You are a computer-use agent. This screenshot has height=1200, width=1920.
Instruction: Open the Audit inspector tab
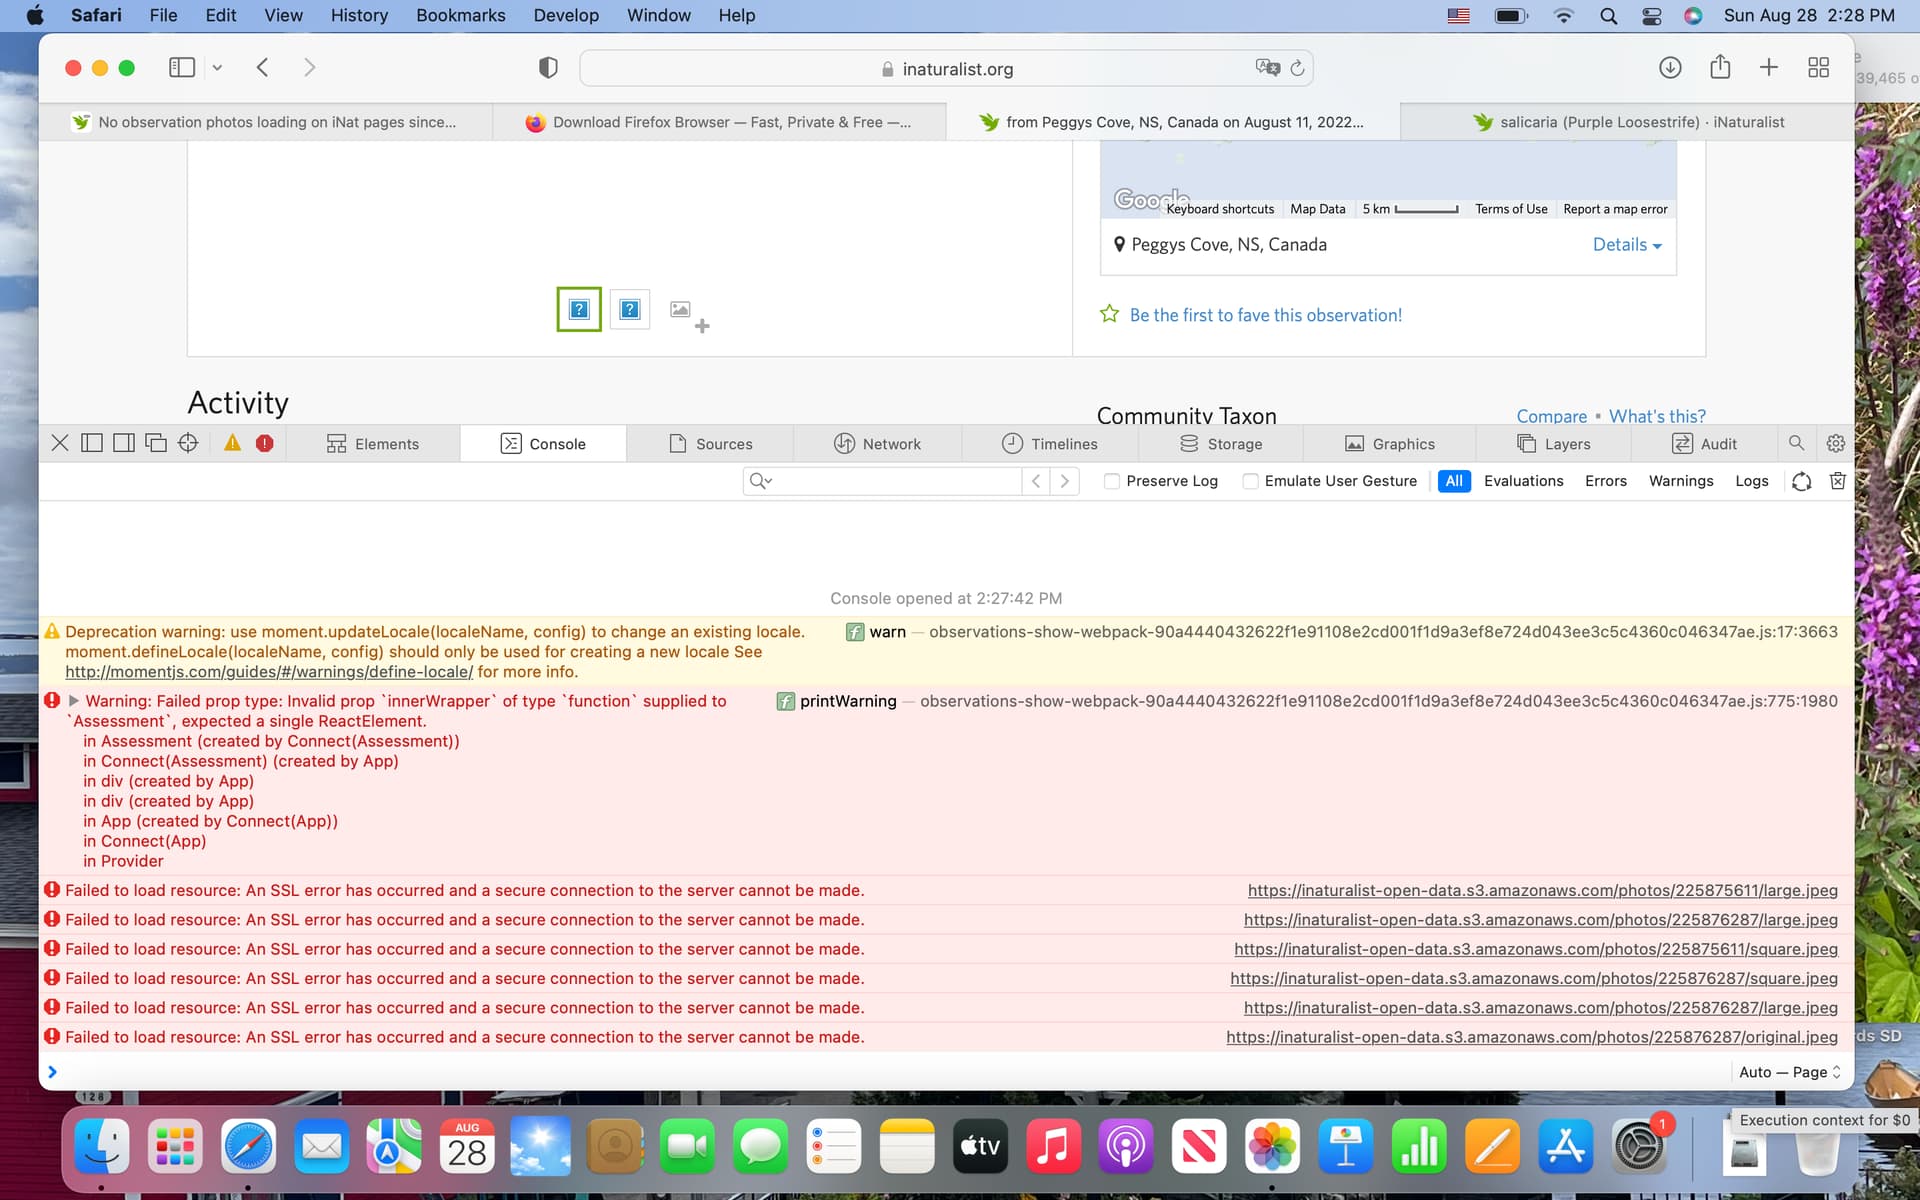[1704, 444]
